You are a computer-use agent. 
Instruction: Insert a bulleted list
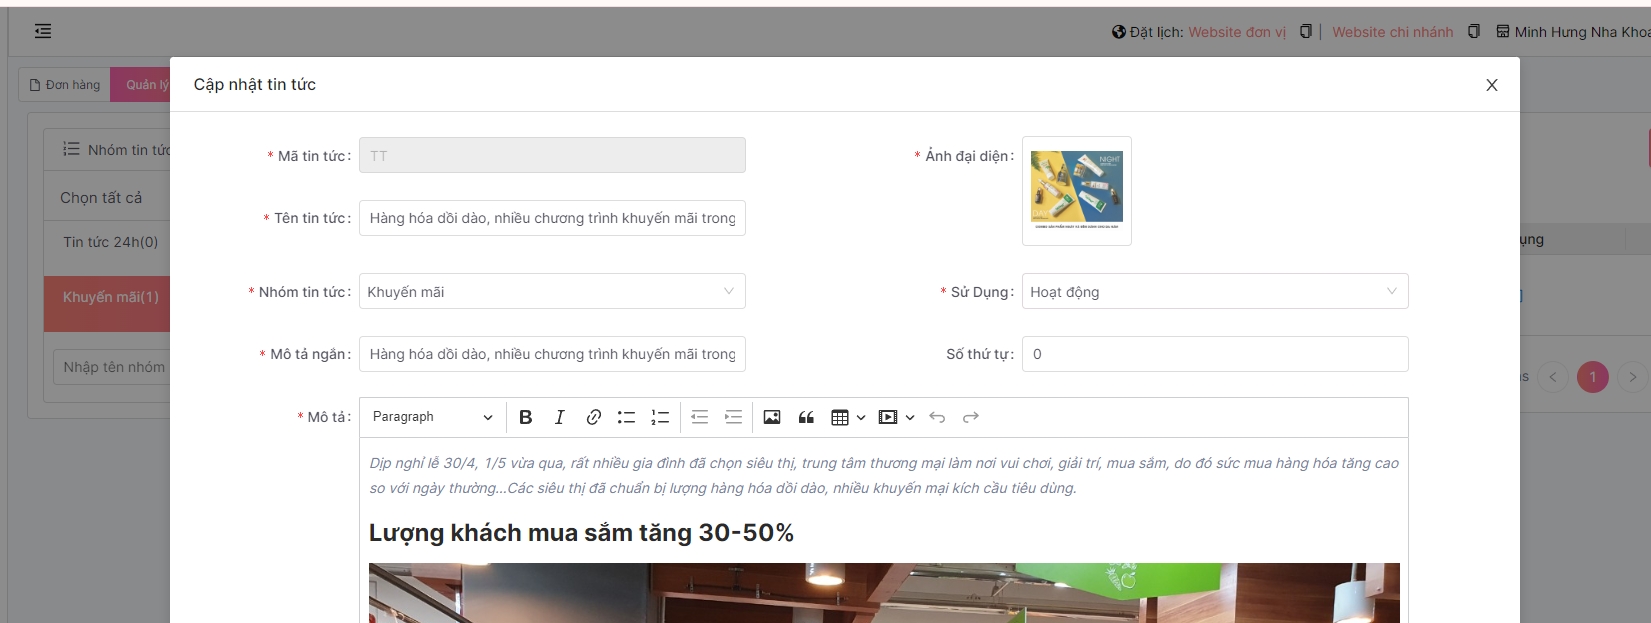[626, 417]
